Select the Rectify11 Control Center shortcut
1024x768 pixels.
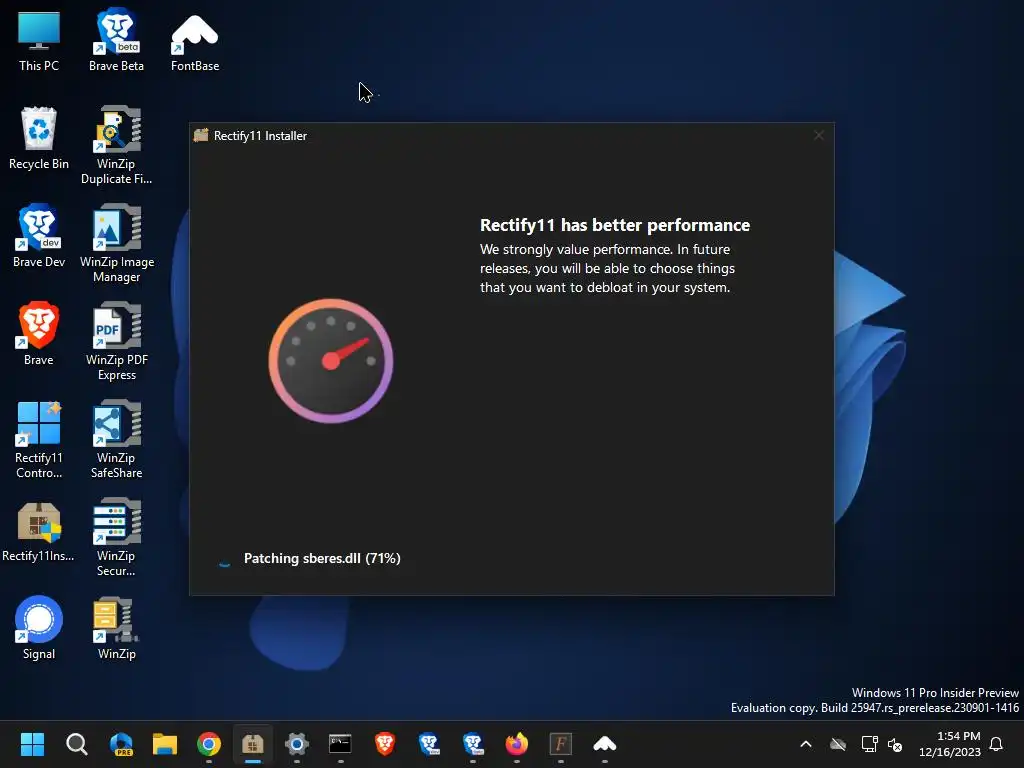click(x=39, y=440)
